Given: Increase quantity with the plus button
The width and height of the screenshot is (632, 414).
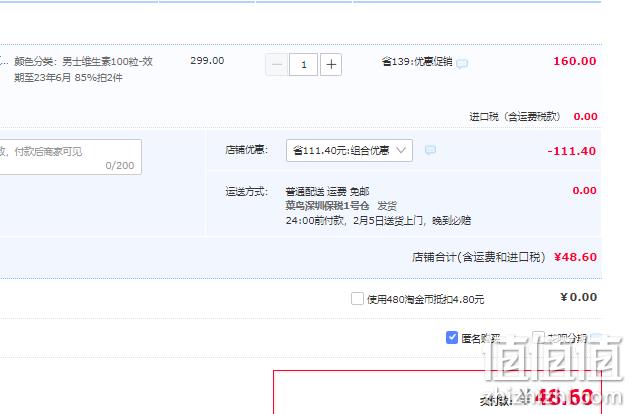Looking at the screenshot, I should [331, 64].
